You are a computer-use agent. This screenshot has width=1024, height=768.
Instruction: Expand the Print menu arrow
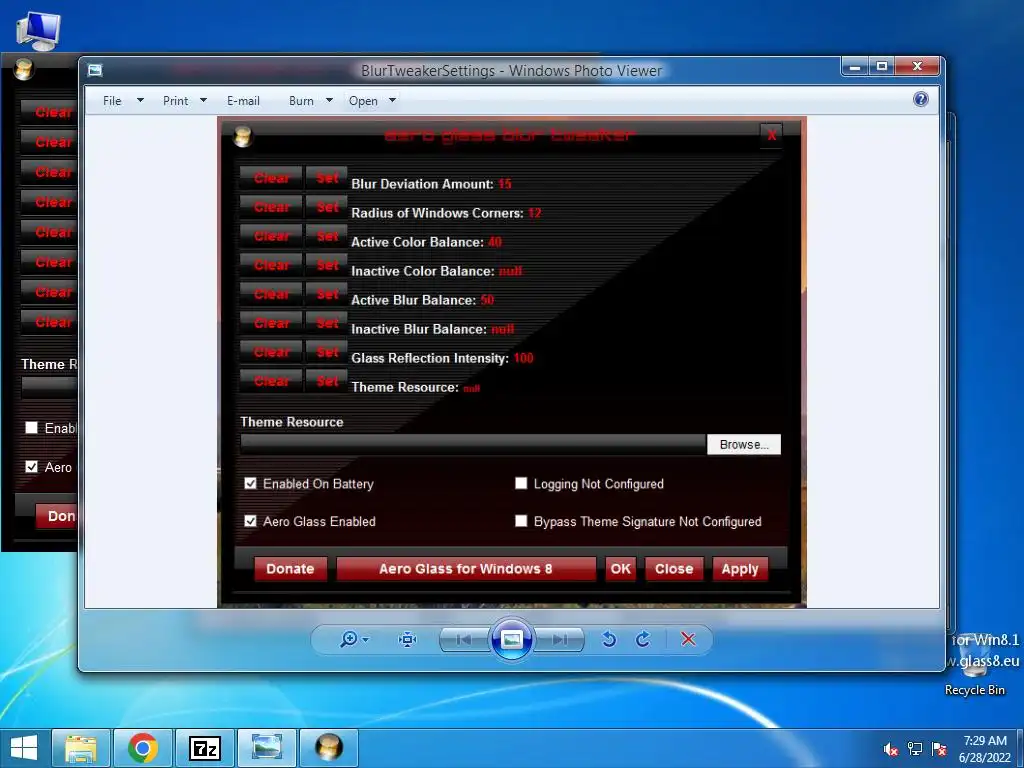pos(203,101)
